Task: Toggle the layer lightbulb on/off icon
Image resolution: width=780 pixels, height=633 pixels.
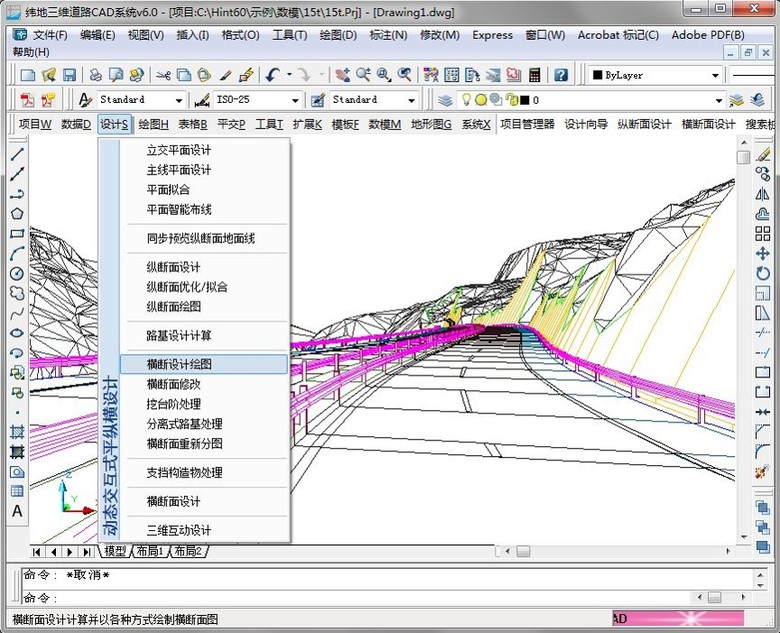Action: [465, 100]
